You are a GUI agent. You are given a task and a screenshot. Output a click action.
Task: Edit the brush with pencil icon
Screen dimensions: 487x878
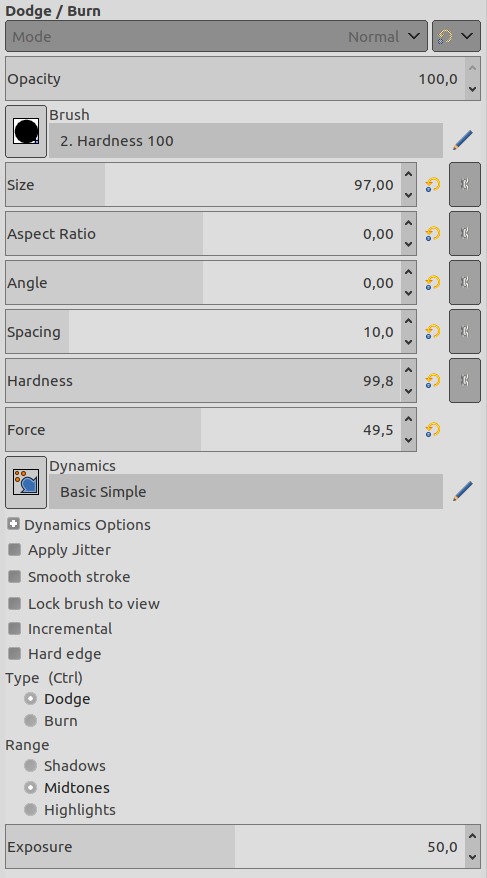[x=462, y=141]
